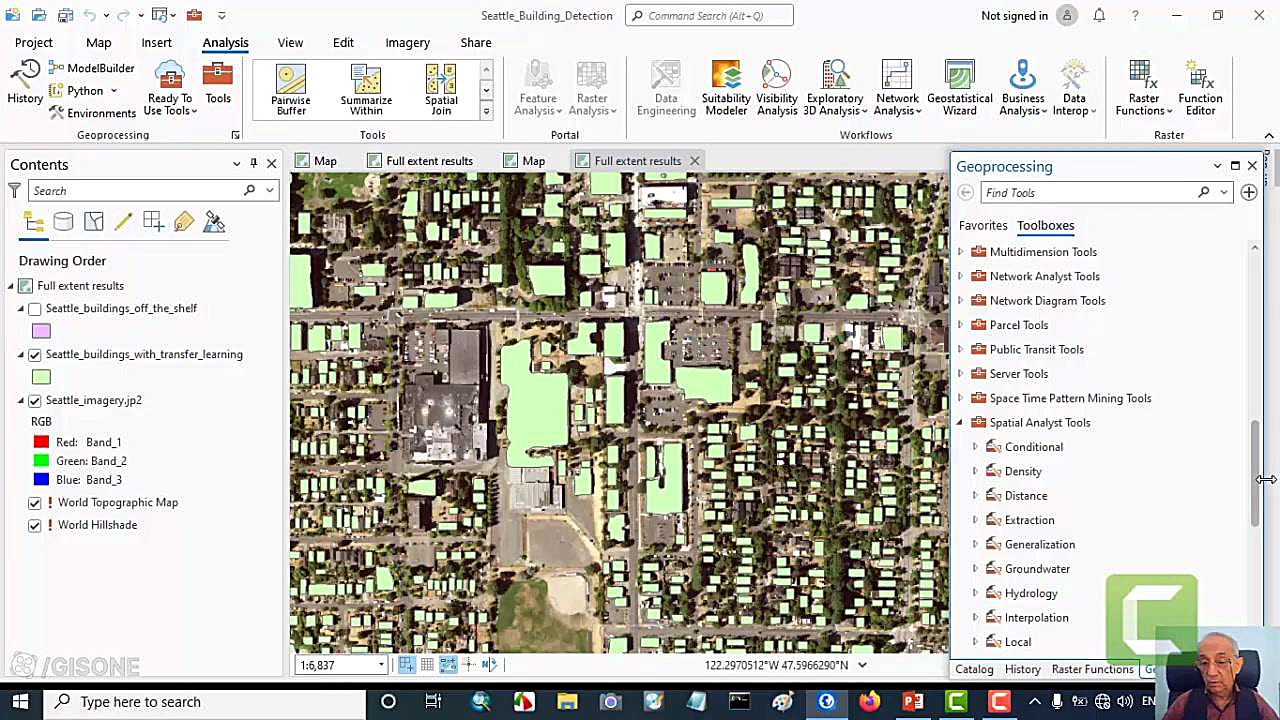
Task: Expand the Tools gallery dropdown
Action: pyautogui.click(x=486, y=111)
